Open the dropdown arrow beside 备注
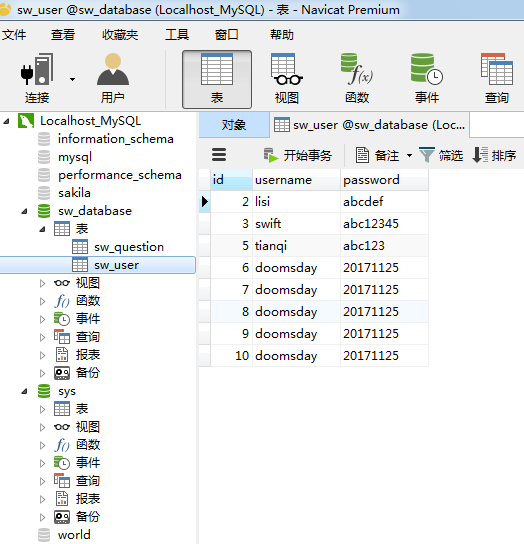 click(x=409, y=155)
